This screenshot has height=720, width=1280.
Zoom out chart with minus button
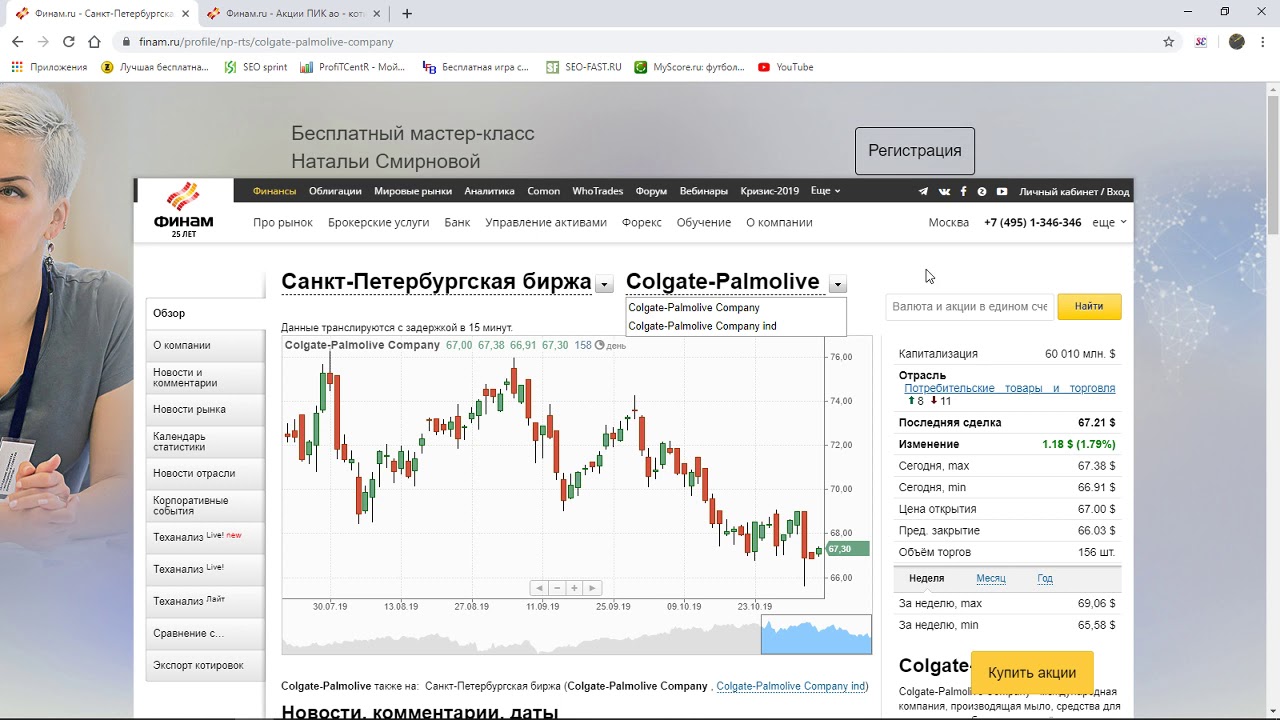(x=556, y=588)
